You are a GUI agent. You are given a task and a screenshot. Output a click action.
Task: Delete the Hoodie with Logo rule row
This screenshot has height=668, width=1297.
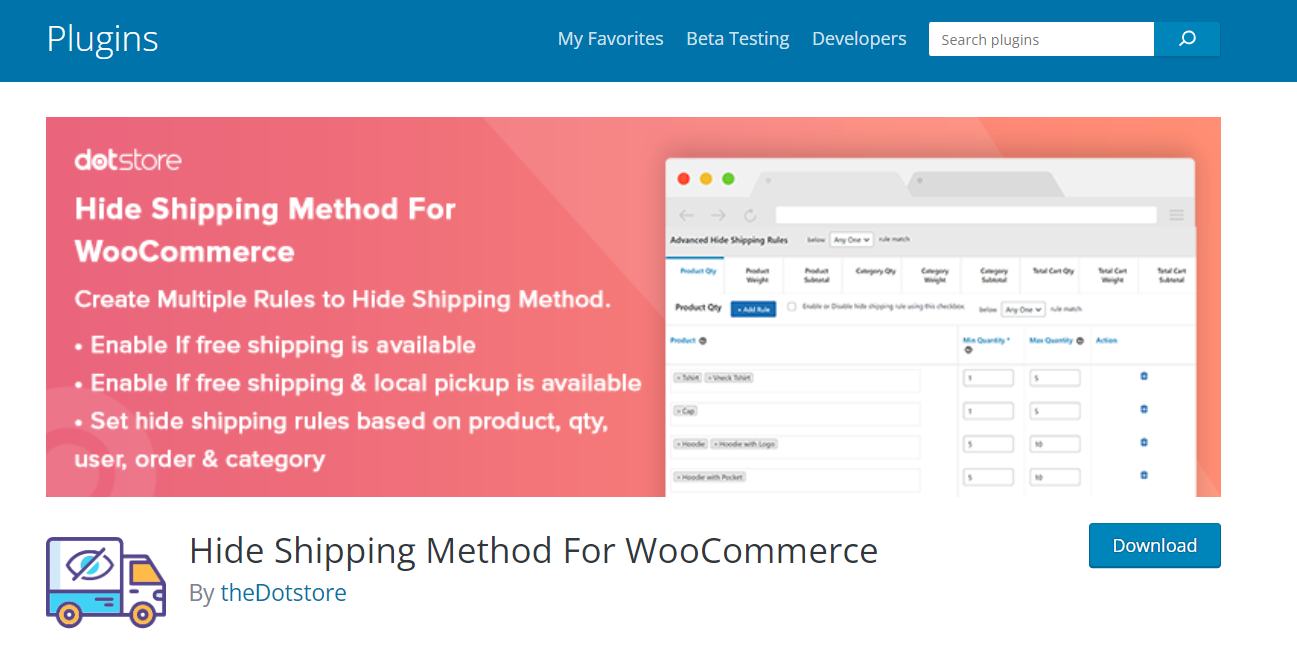(x=1144, y=442)
